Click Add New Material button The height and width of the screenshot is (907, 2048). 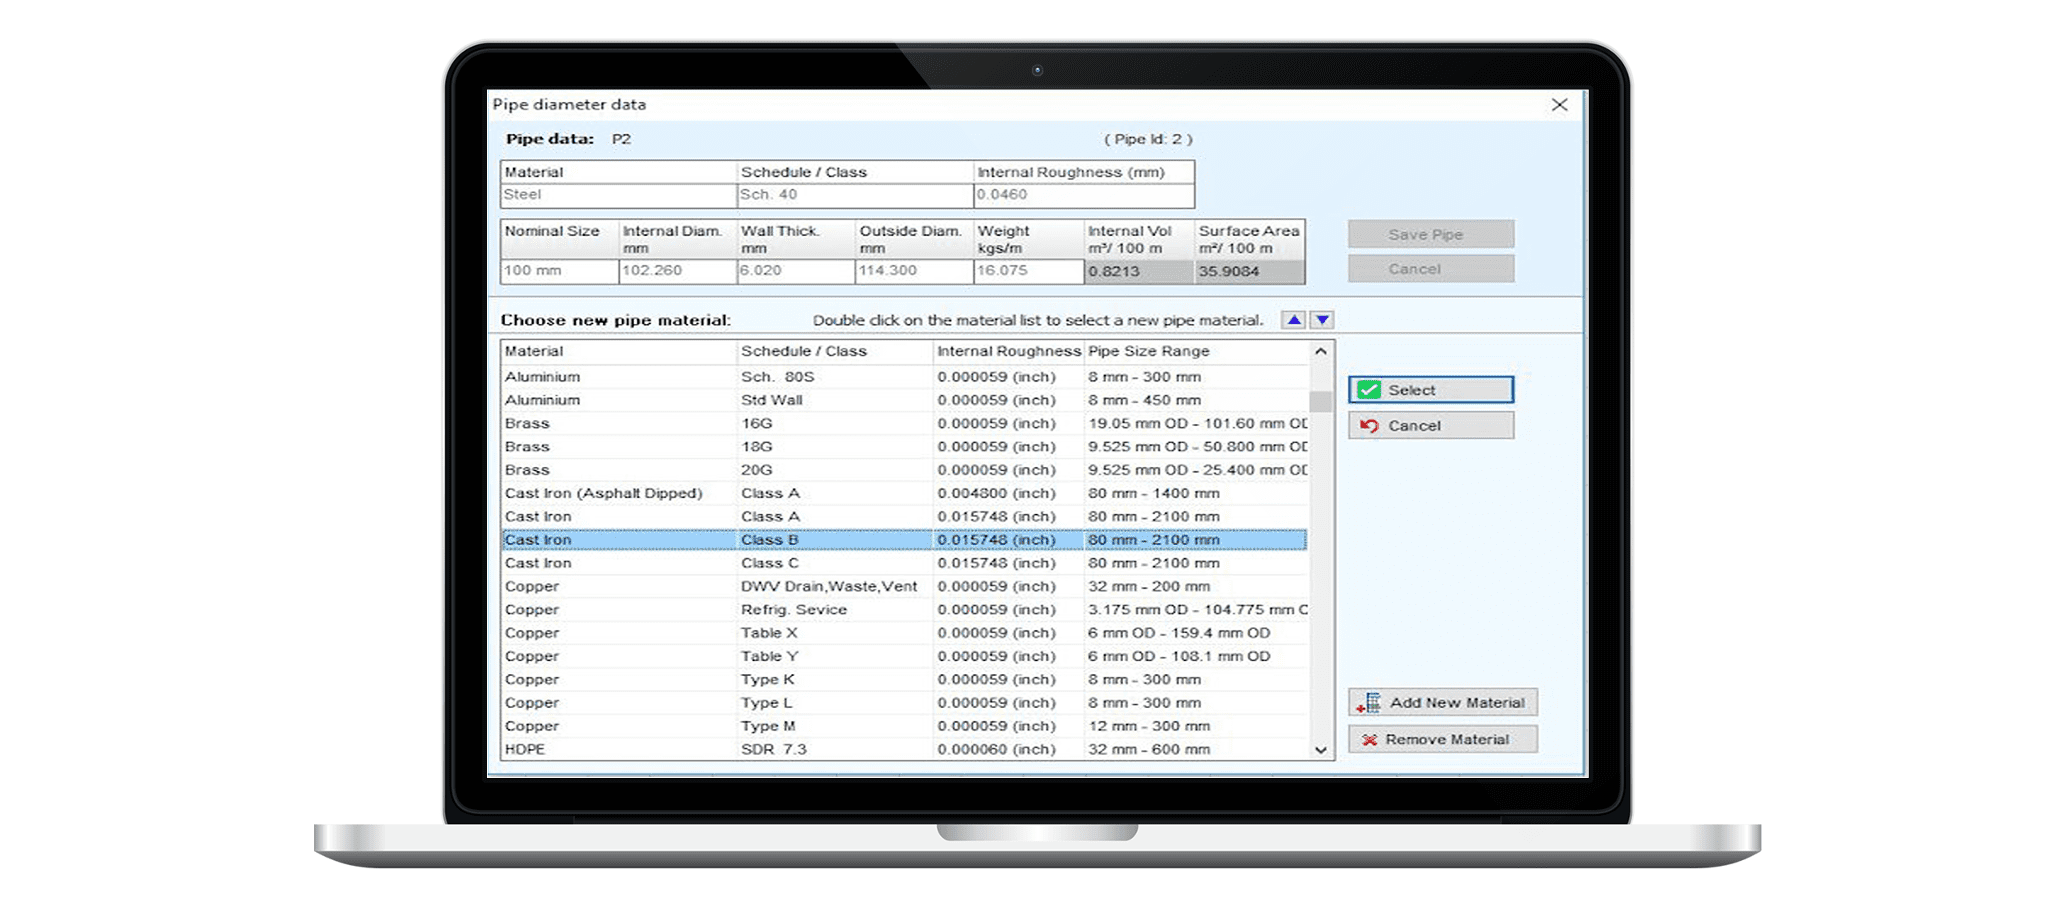point(1442,702)
